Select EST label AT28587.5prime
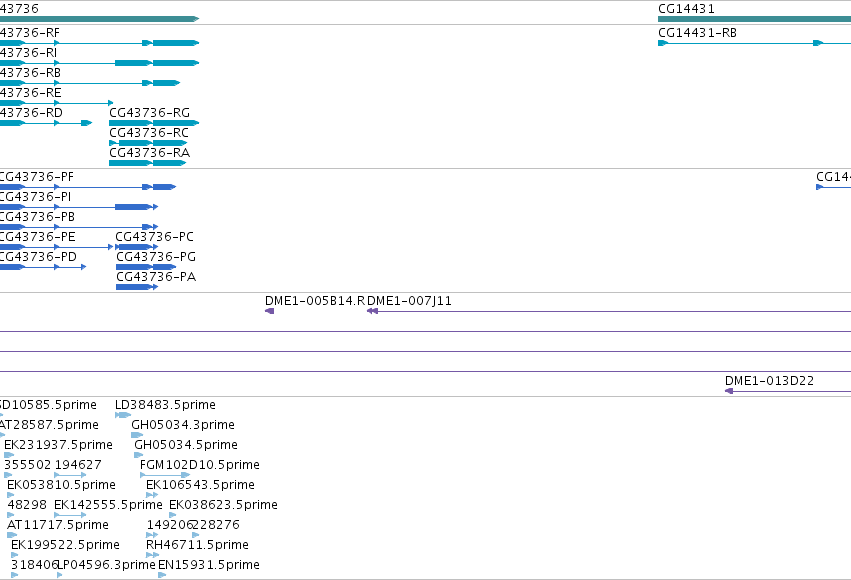The height and width of the screenshot is (580, 851). (x=49, y=425)
